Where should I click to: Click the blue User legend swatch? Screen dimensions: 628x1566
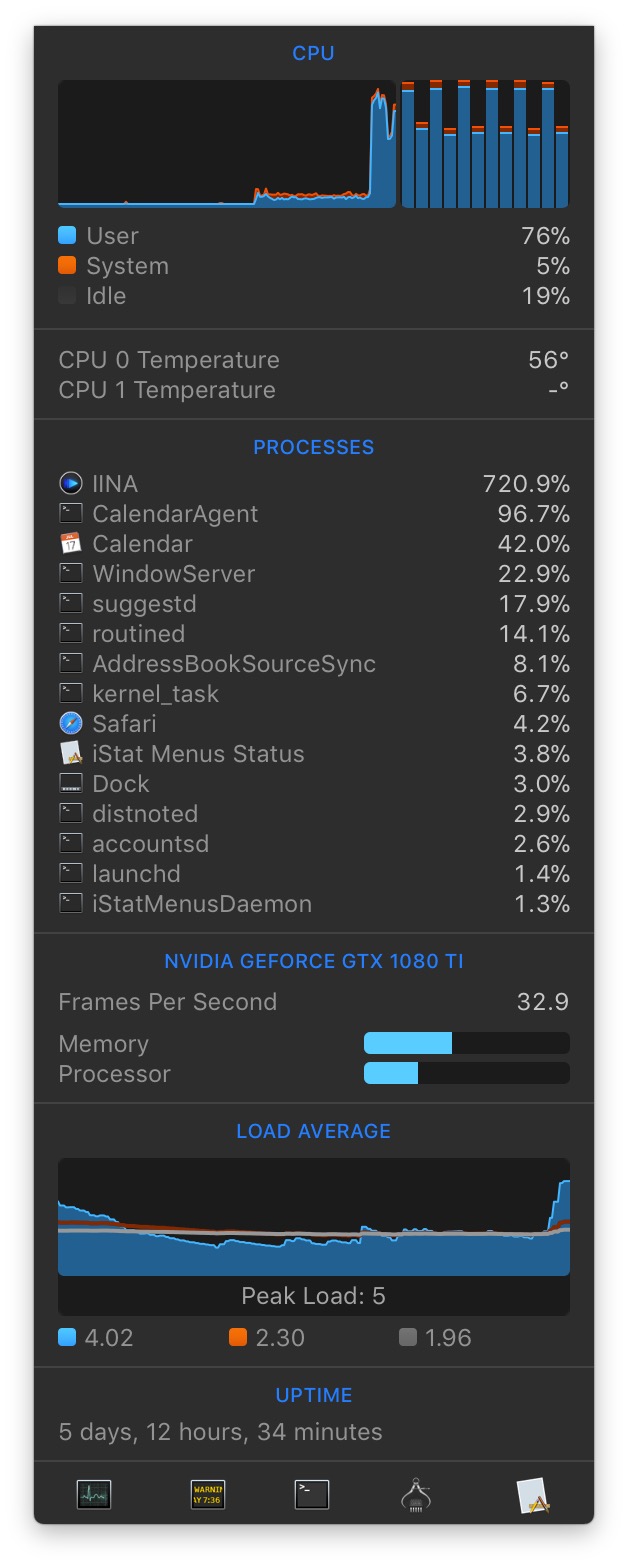[67, 236]
